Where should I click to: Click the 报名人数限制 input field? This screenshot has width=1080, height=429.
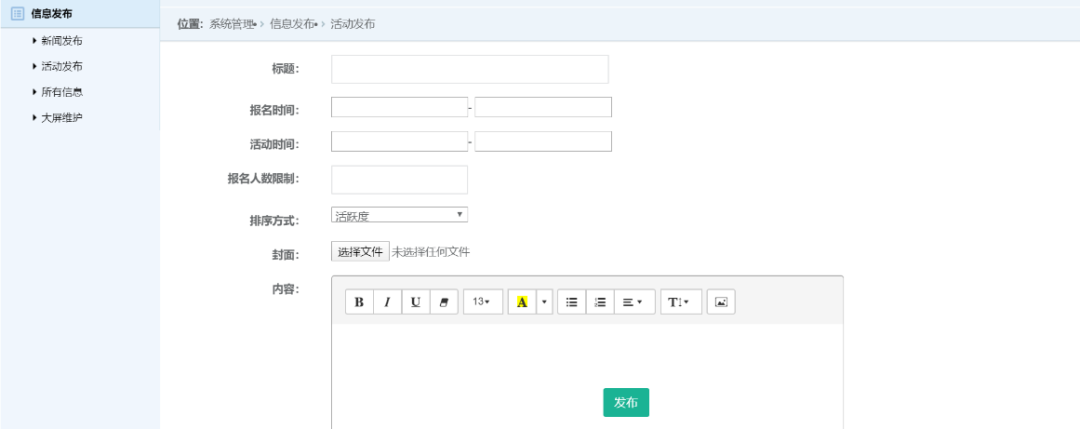click(399, 179)
